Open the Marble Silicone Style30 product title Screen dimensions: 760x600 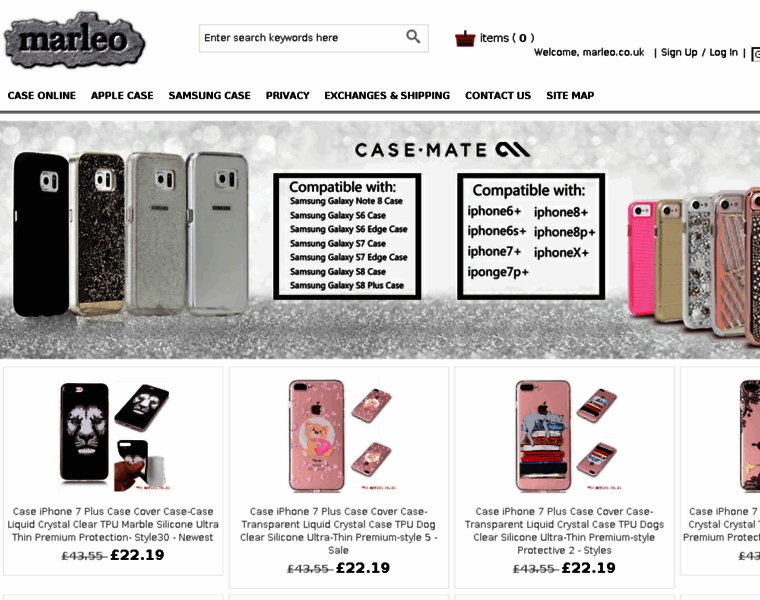point(113,524)
